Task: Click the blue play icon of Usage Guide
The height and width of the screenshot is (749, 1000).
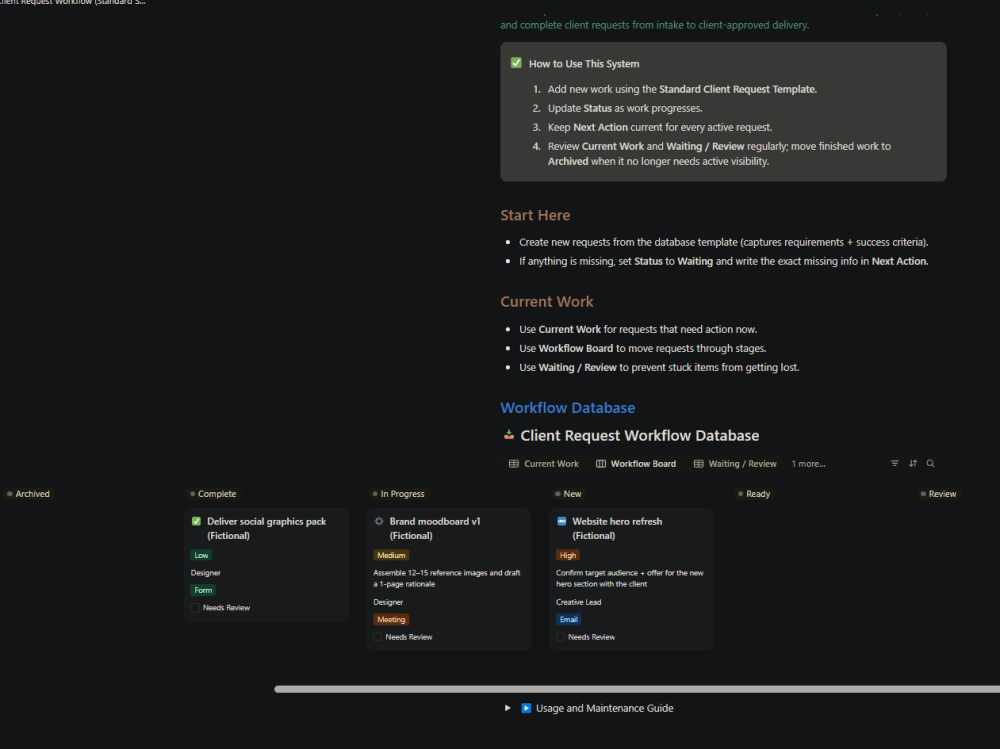Action: (x=526, y=708)
